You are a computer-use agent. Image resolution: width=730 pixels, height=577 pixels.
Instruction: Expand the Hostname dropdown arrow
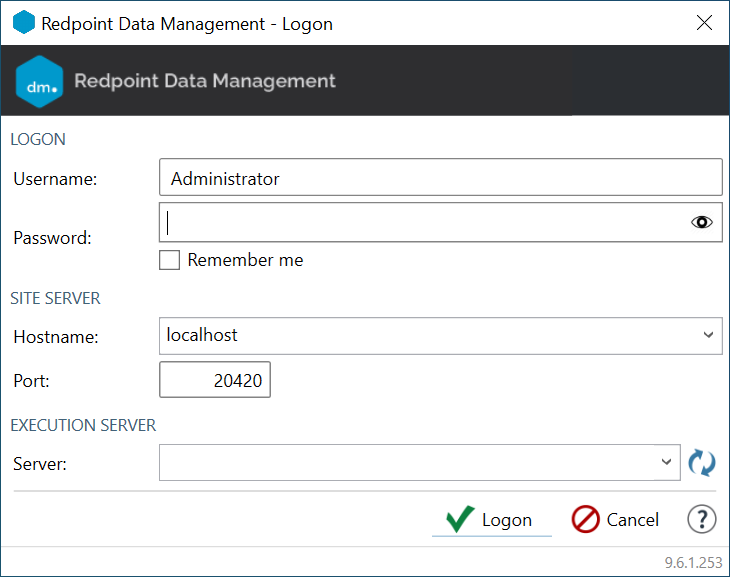[708, 336]
